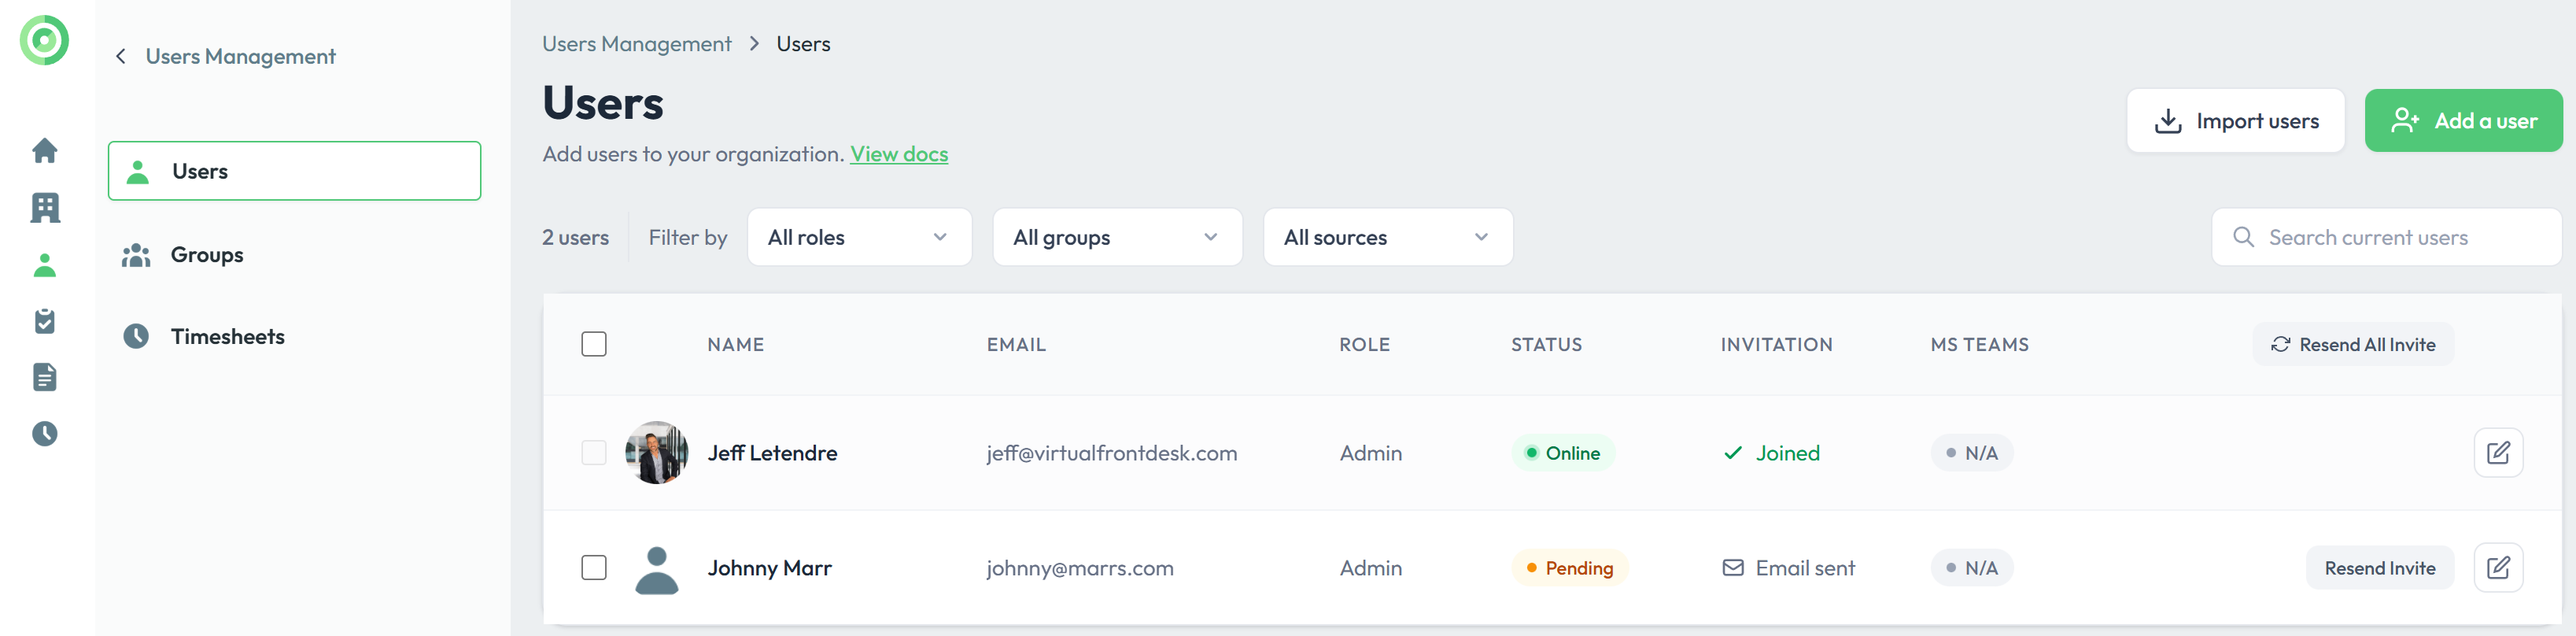Open the document icon in the left rail

45,377
